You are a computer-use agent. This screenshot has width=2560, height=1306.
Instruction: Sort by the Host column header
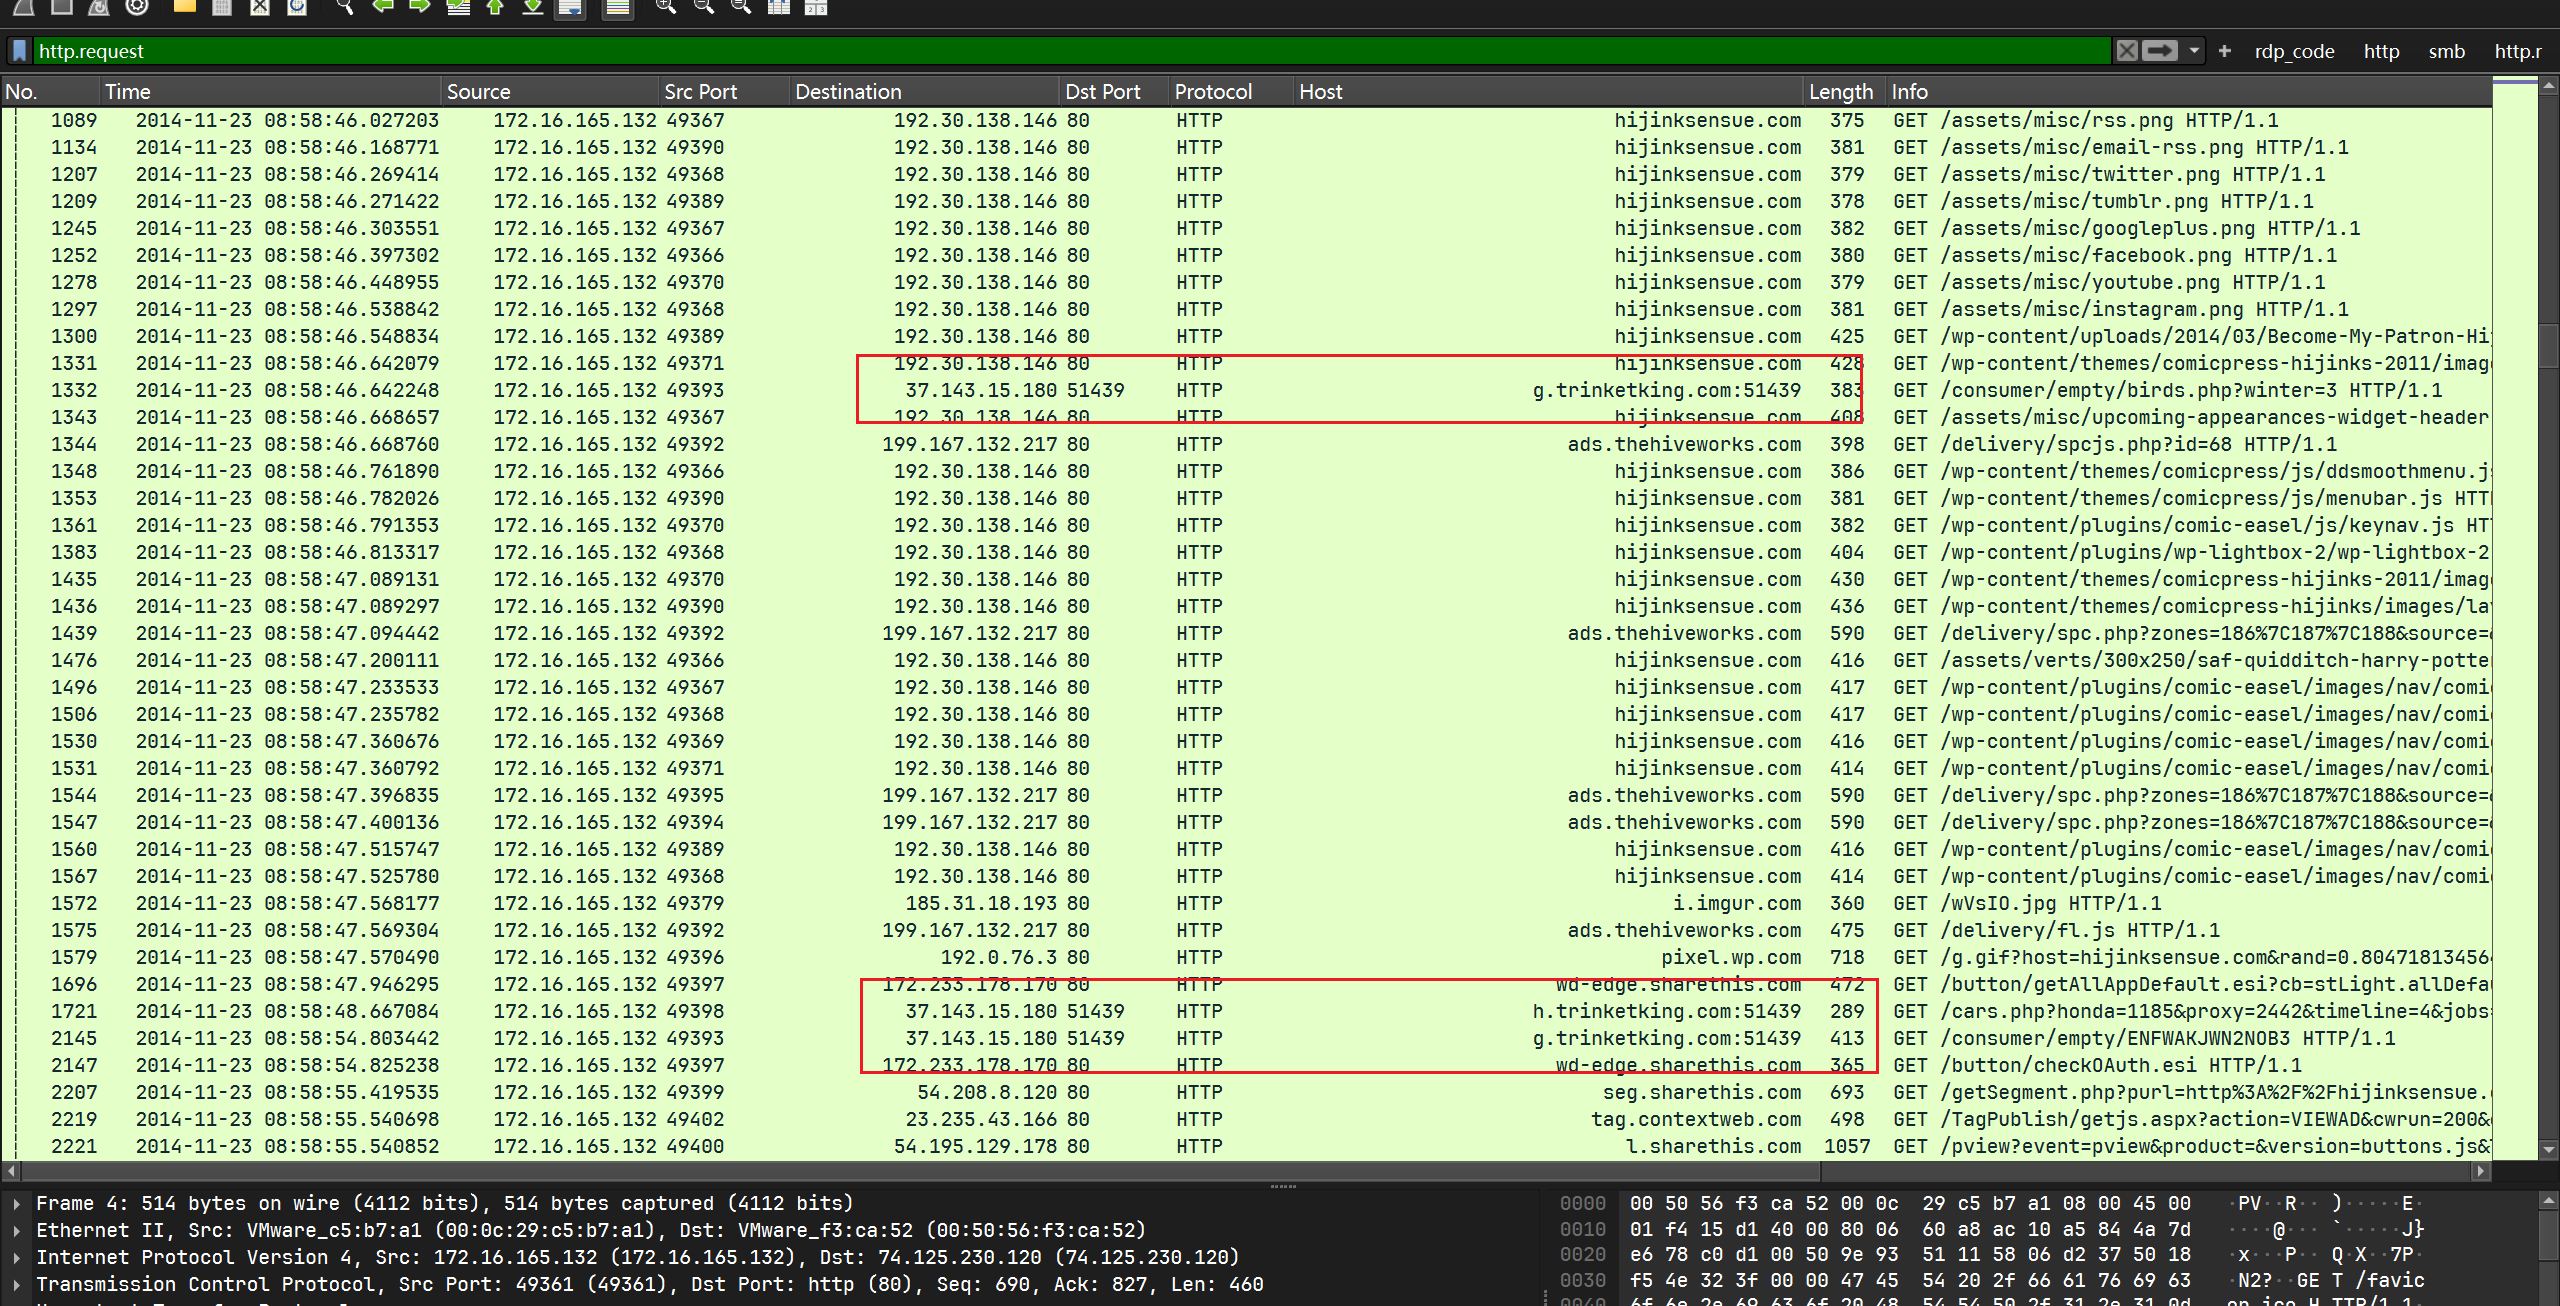coord(1549,91)
